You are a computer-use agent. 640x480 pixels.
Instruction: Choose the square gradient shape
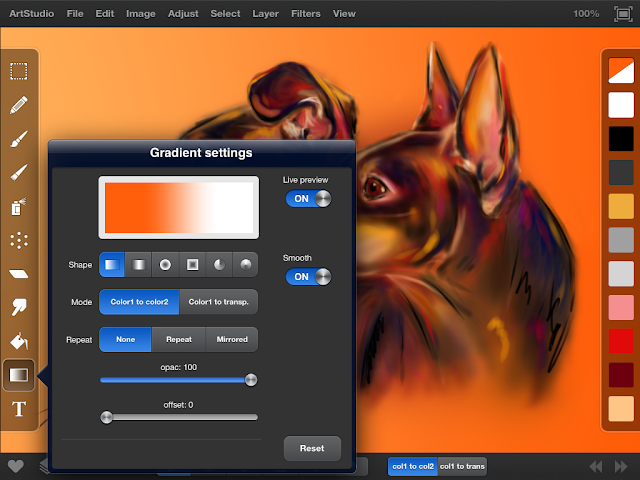(x=192, y=265)
